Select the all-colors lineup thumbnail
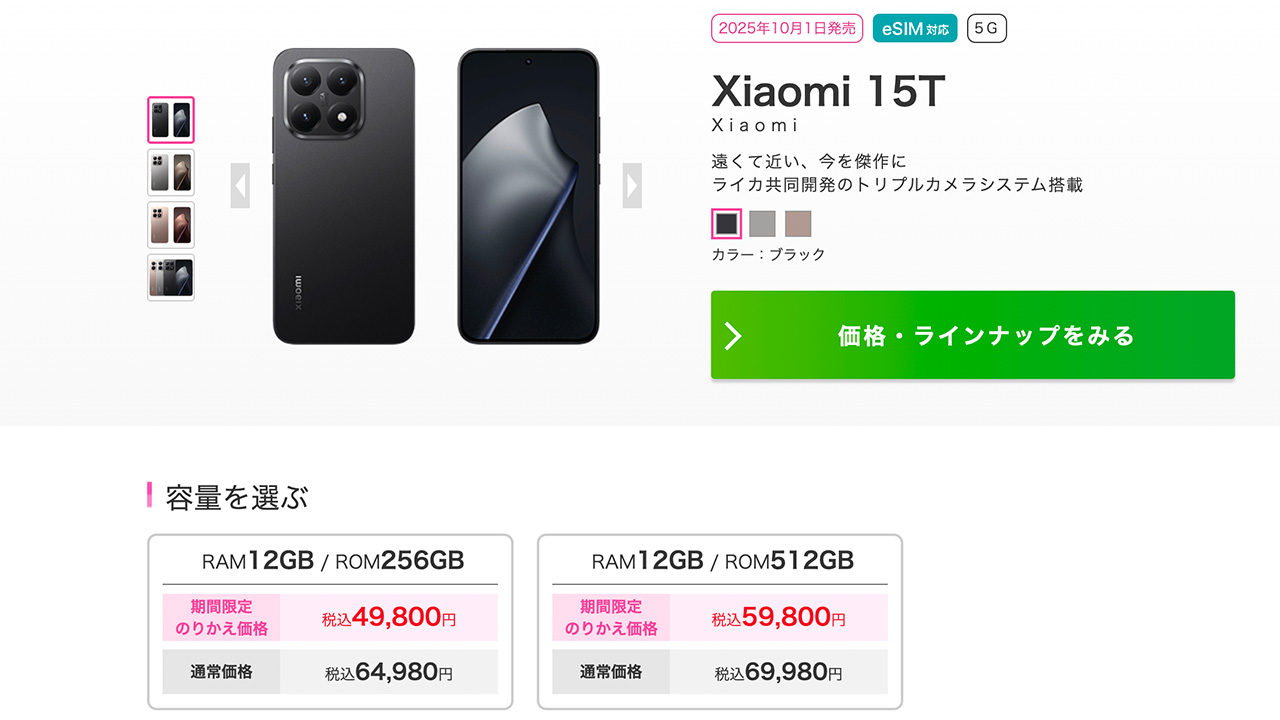This screenshot has height=720, width=1280. pyautogui.click(x=171, y=277)
